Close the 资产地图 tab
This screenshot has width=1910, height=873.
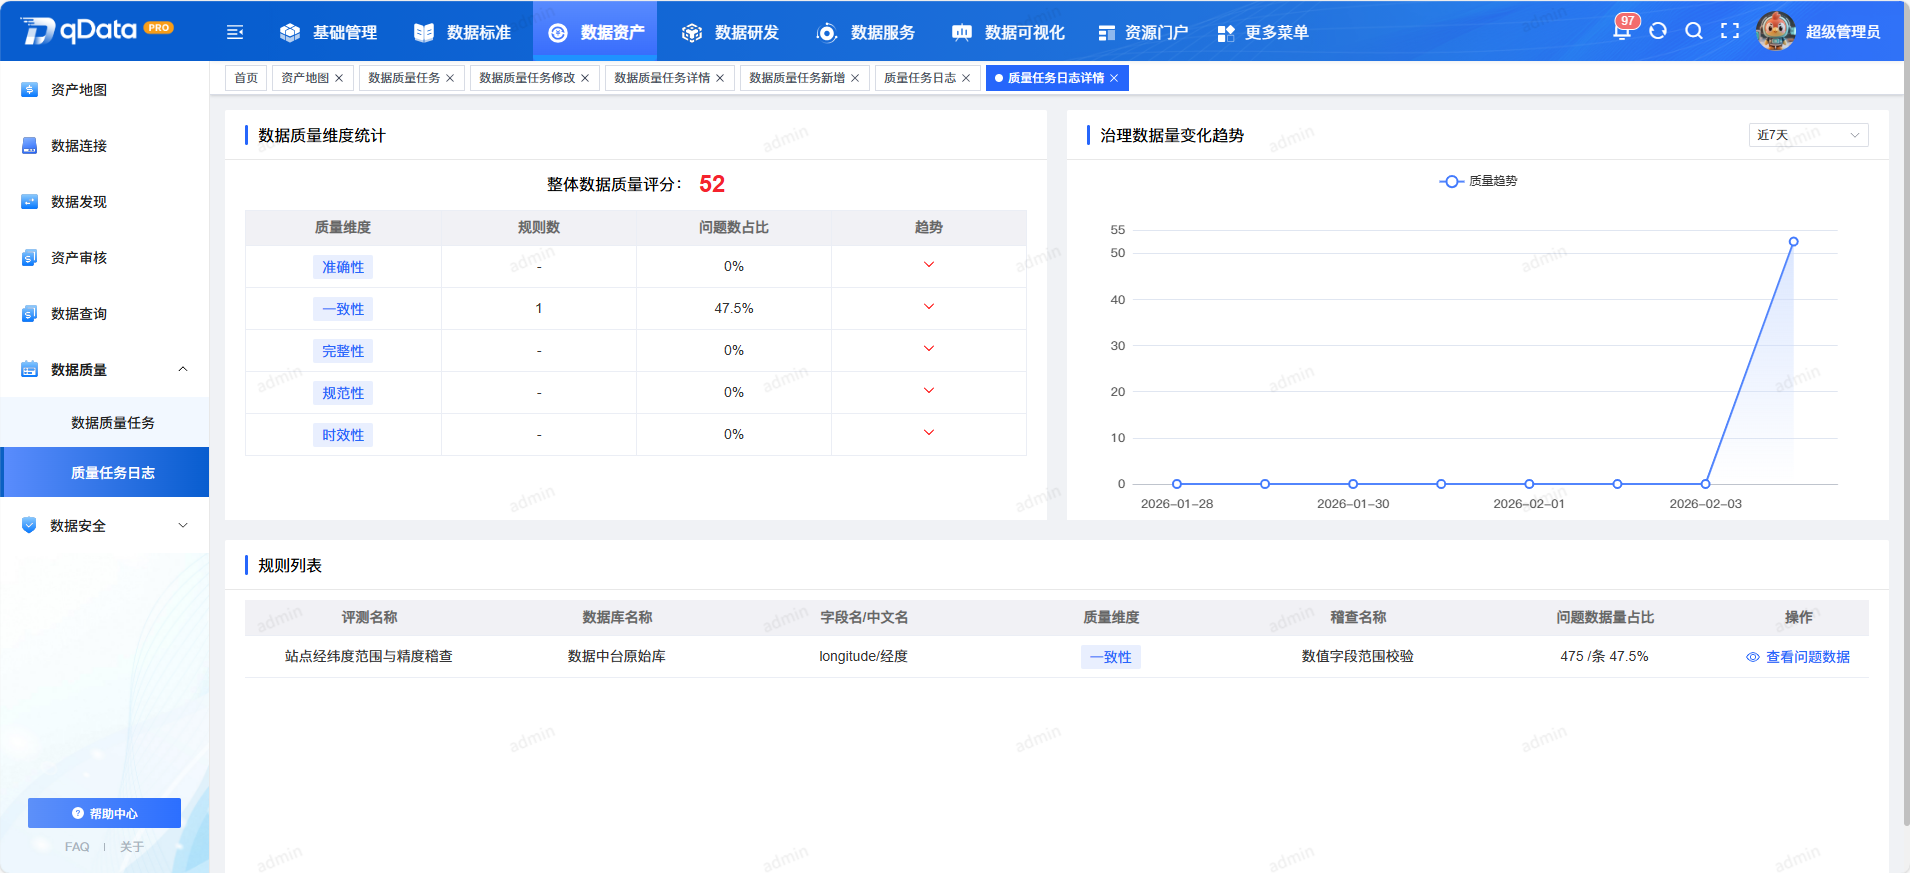point(339,78)
